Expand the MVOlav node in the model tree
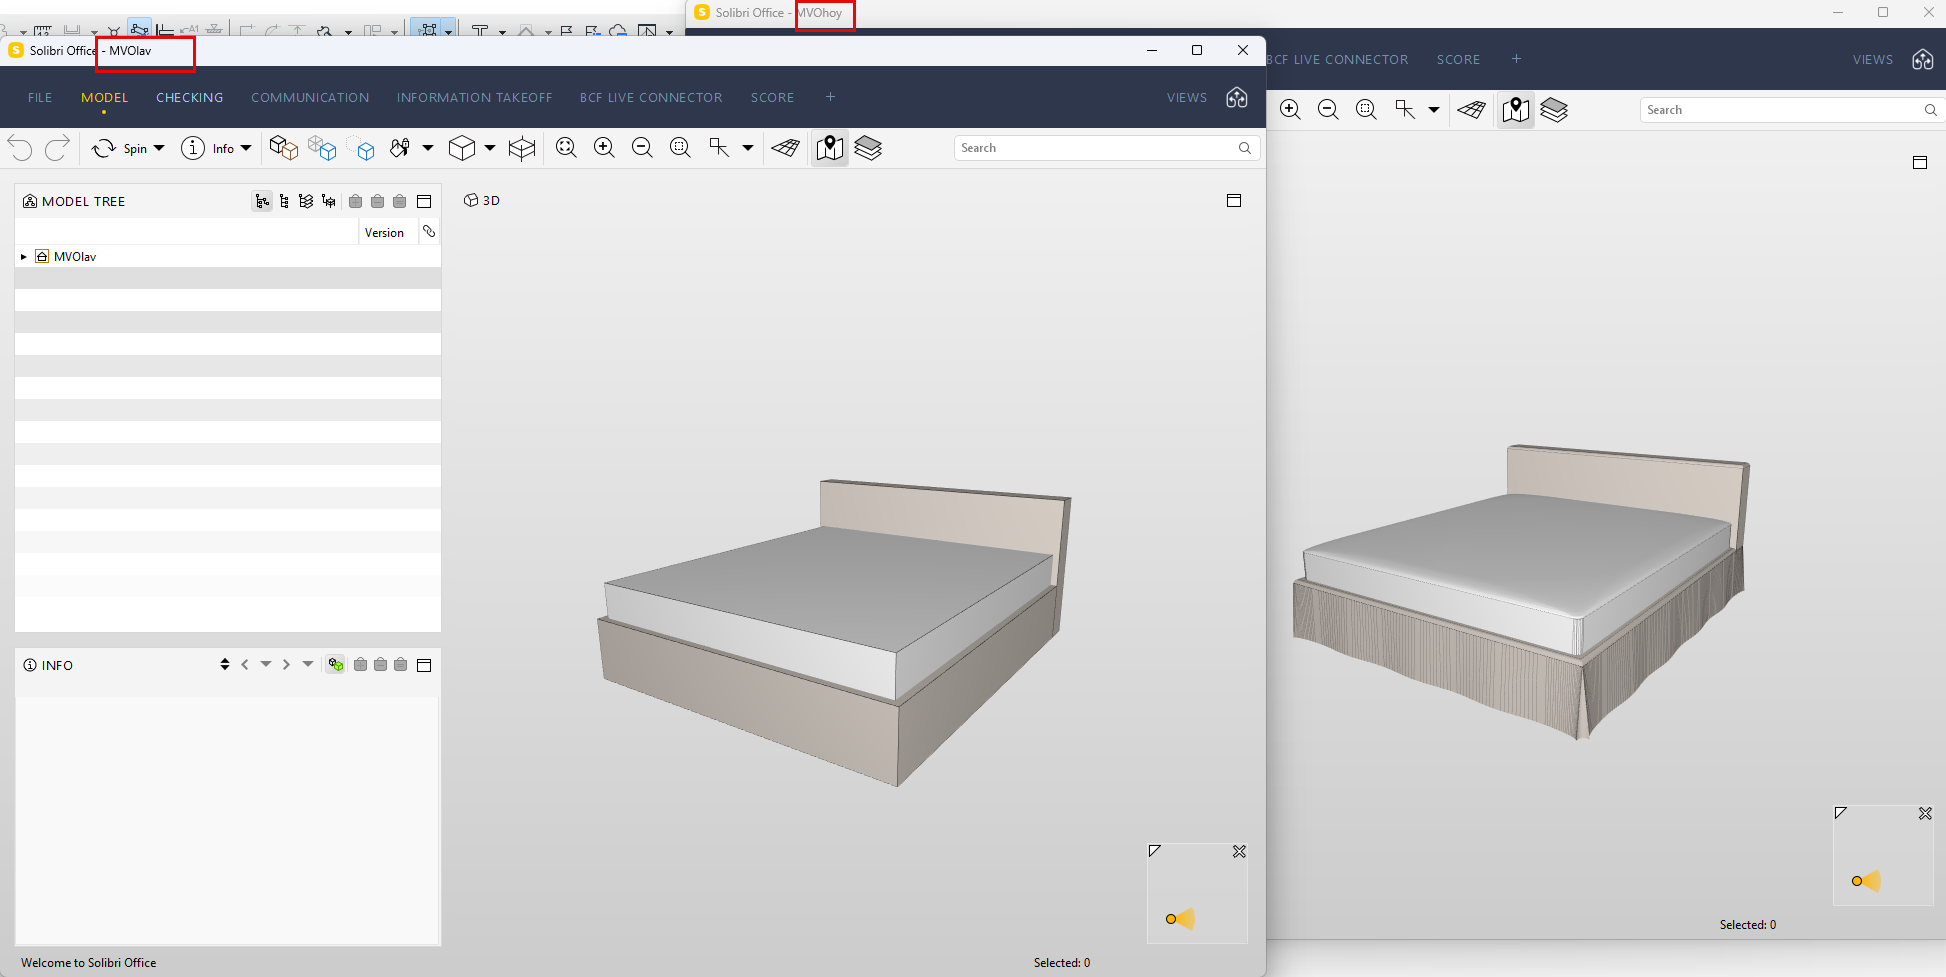 pyautogui.click(x=24, y=257)
